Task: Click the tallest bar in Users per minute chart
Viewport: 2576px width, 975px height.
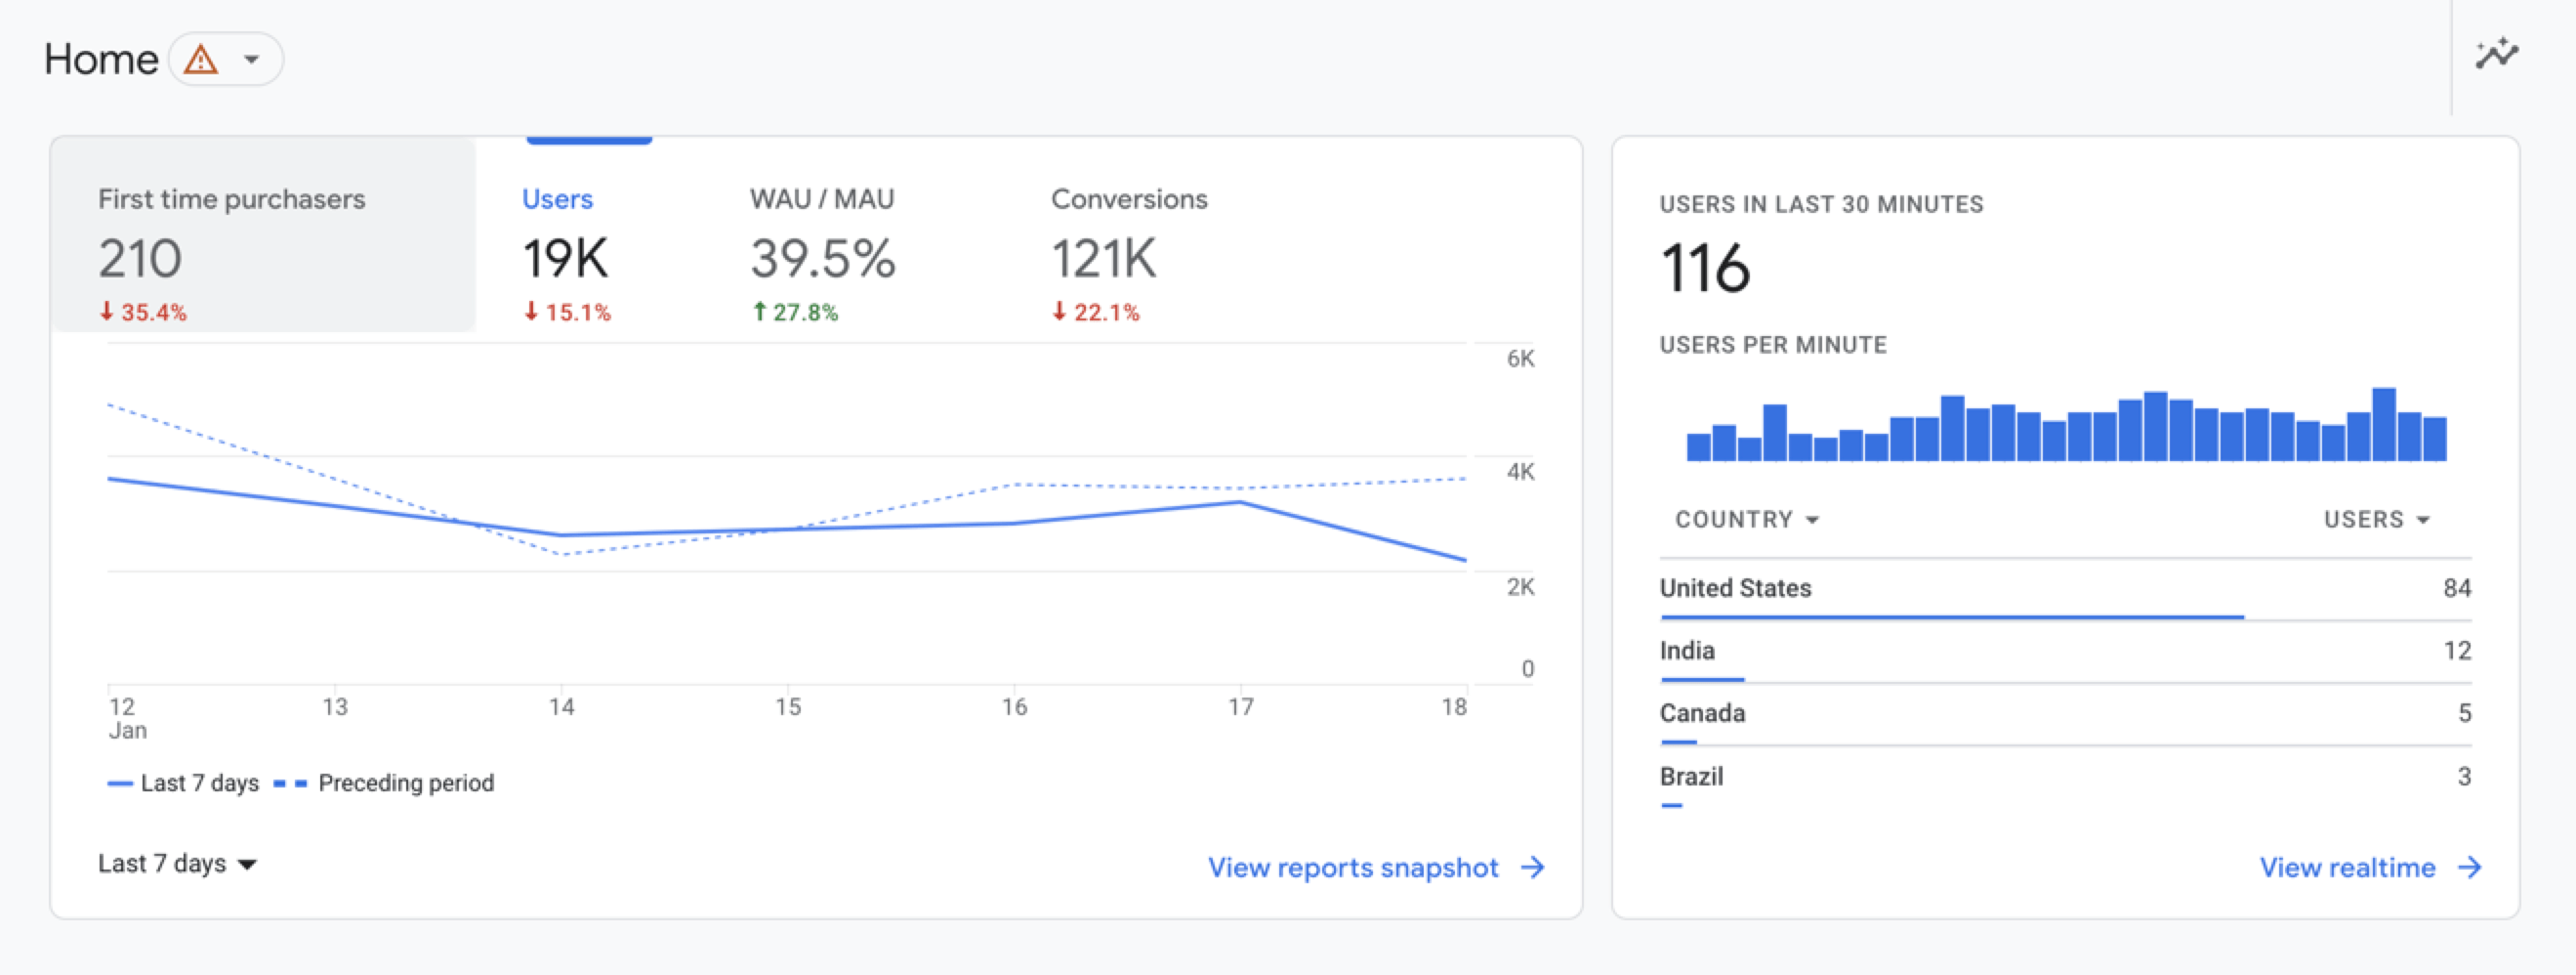Action: click(2384, 424)
